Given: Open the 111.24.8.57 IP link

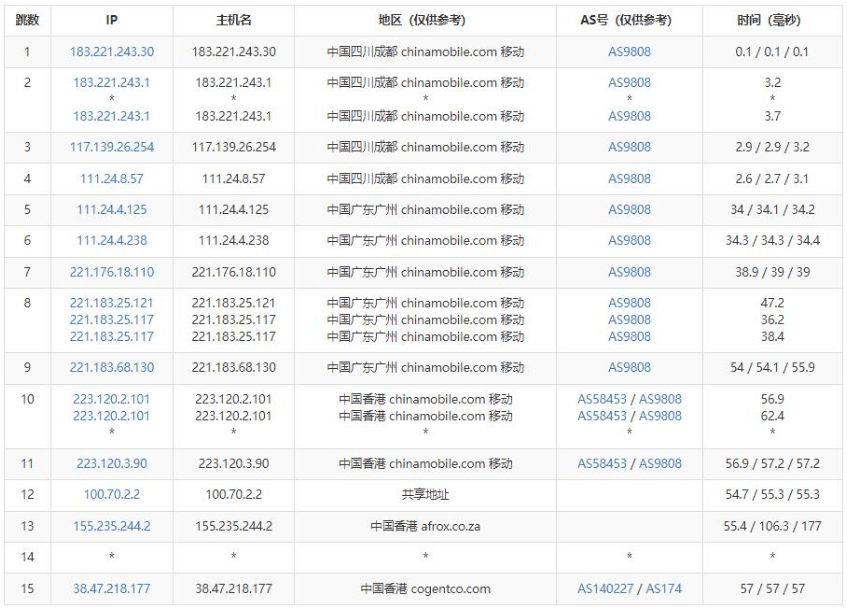Looking at the screenshot, I should (112, 179).
